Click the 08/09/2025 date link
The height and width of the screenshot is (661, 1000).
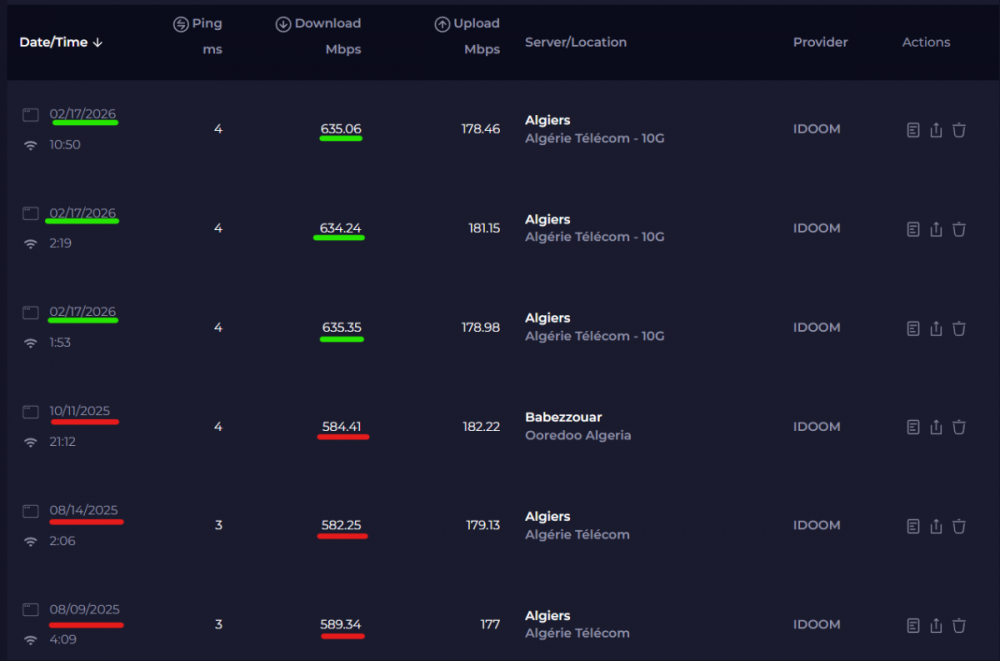84,609
